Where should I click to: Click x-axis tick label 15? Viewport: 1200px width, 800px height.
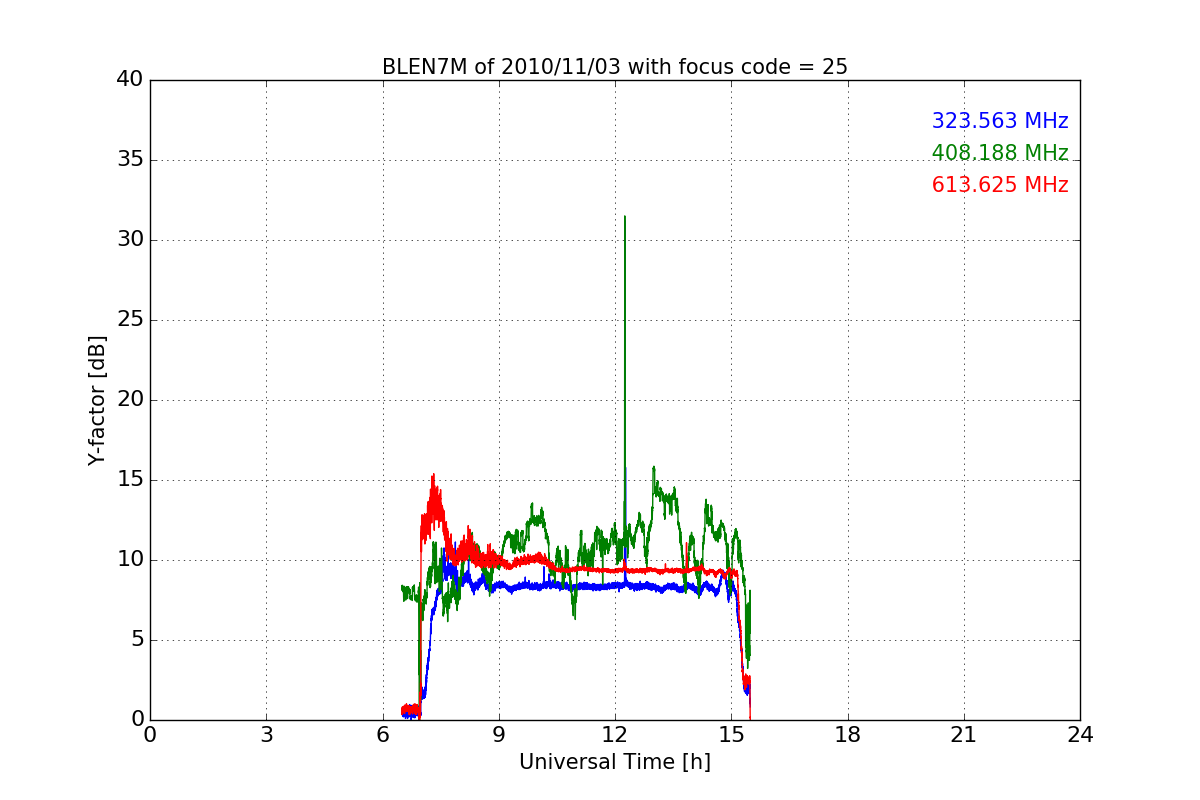pos(731,735)
